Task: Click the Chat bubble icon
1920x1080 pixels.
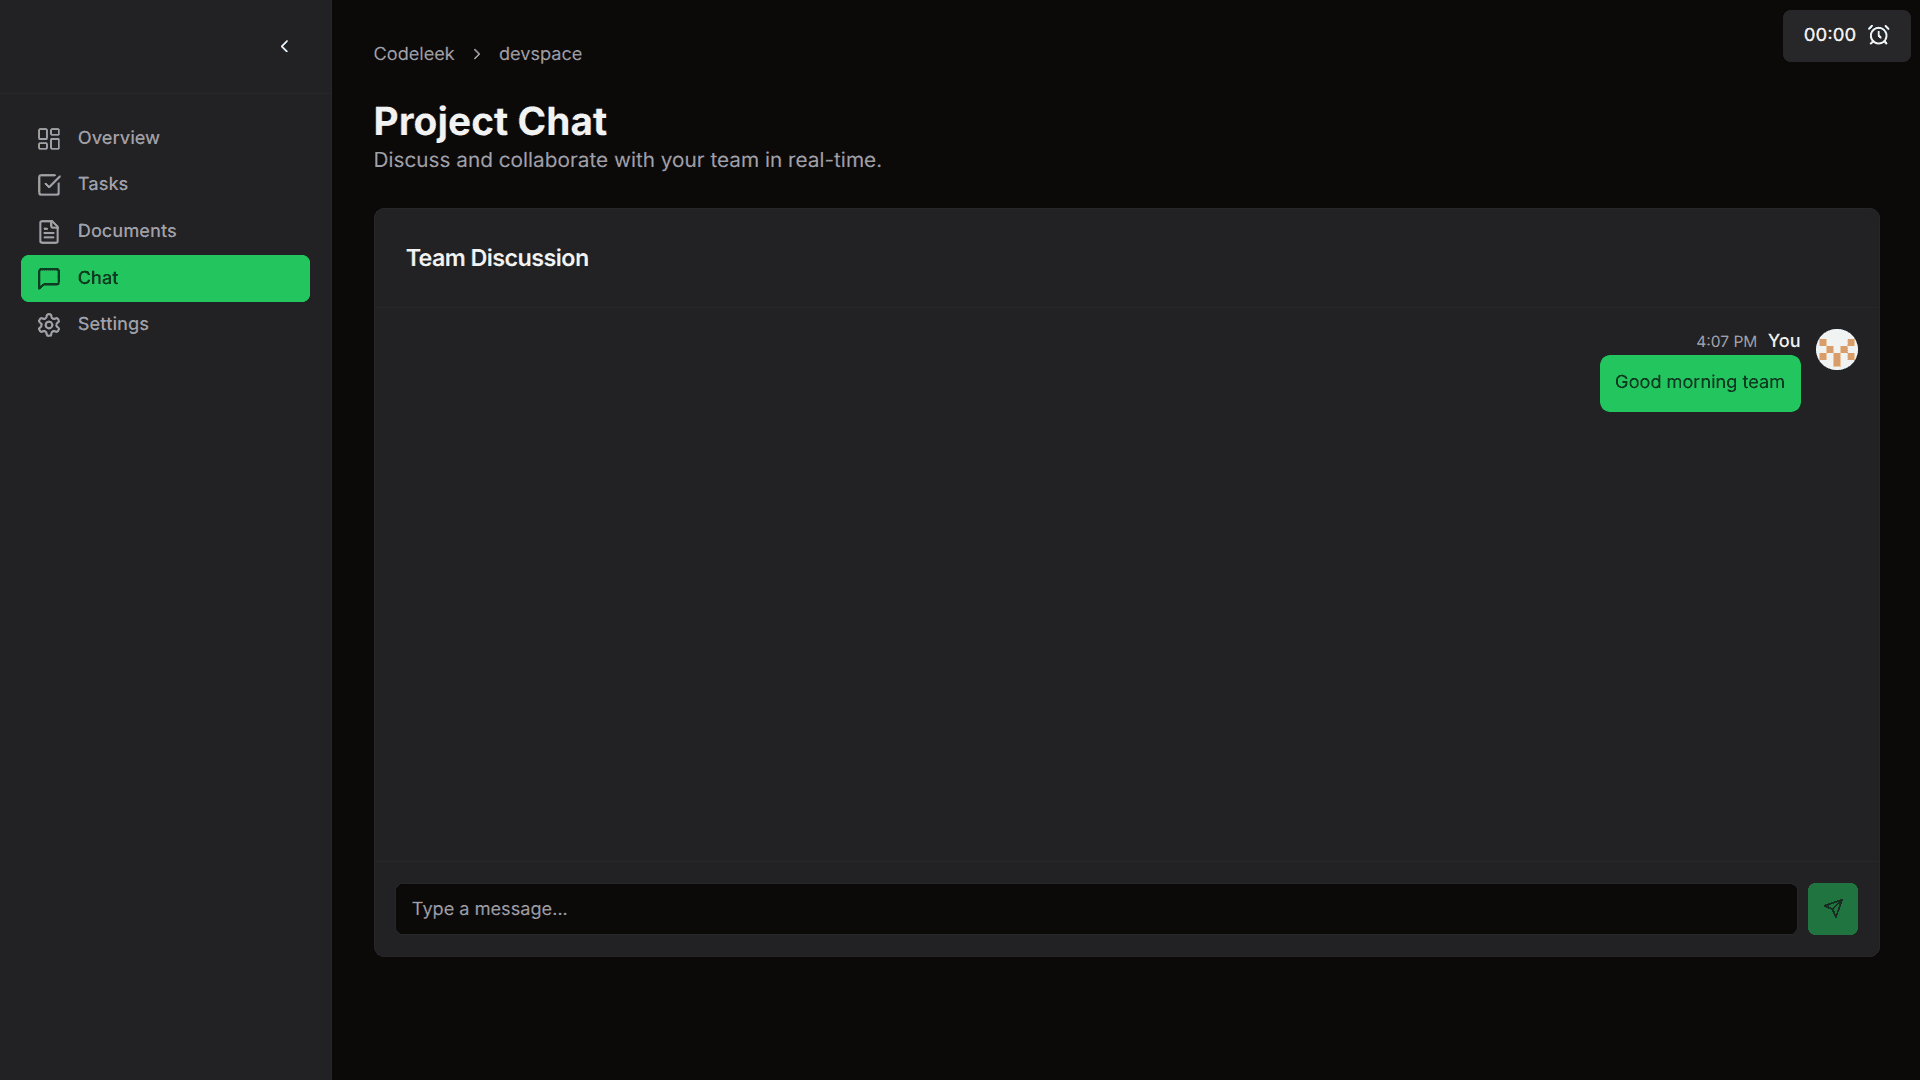Action: [48, 278]
